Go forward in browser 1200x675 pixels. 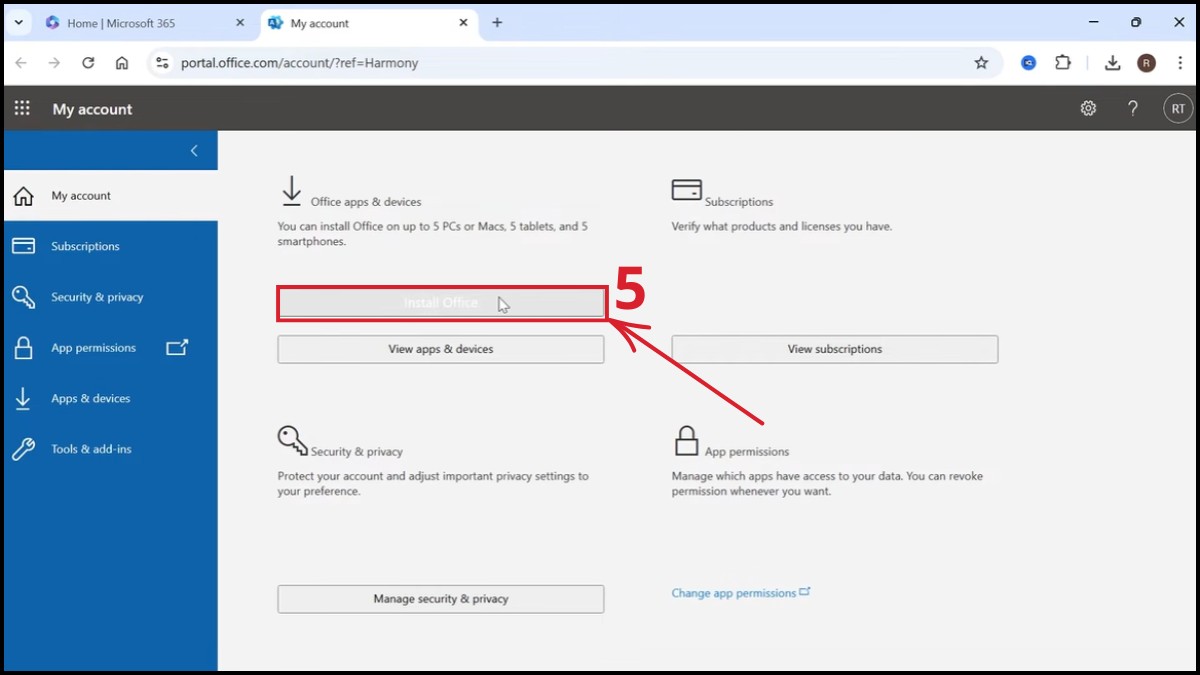coord(55,63)
